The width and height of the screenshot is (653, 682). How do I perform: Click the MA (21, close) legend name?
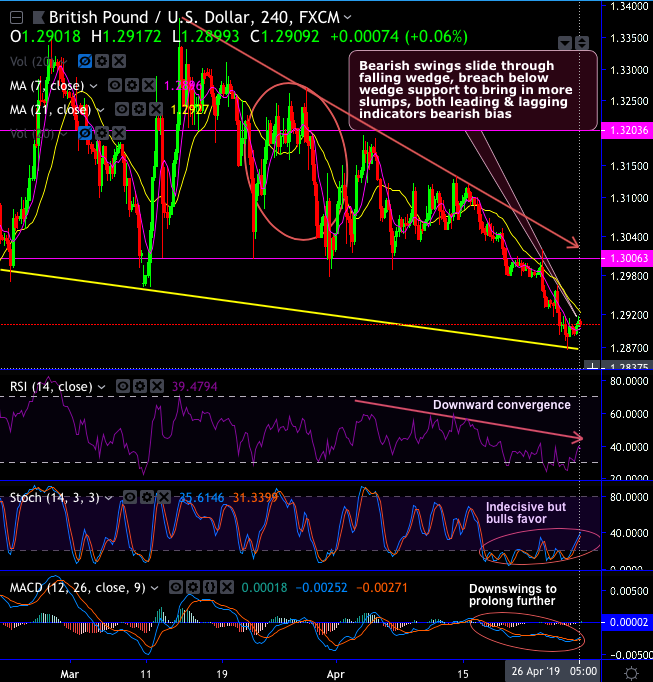tap(50, 110)
